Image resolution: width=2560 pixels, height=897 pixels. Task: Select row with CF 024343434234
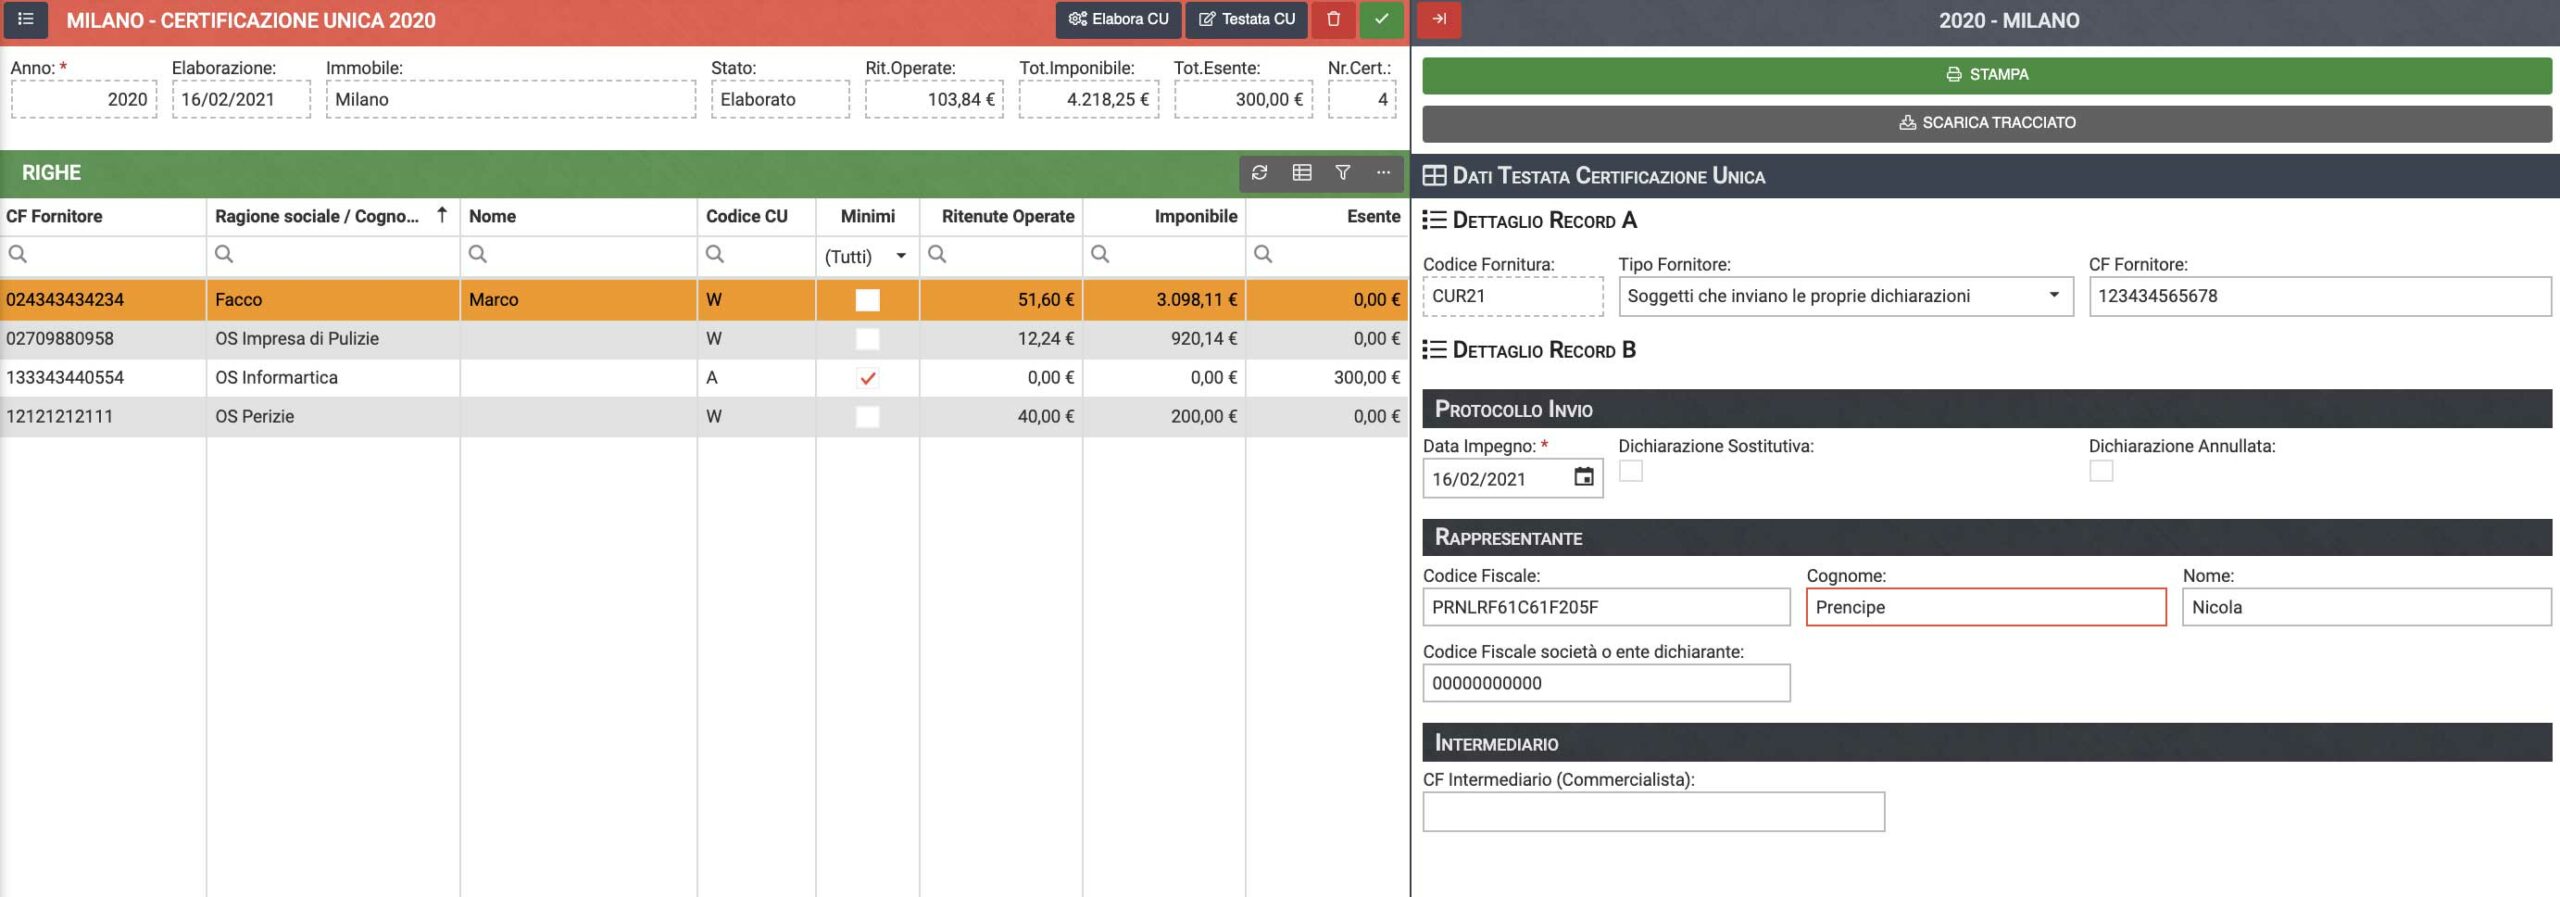704,300
